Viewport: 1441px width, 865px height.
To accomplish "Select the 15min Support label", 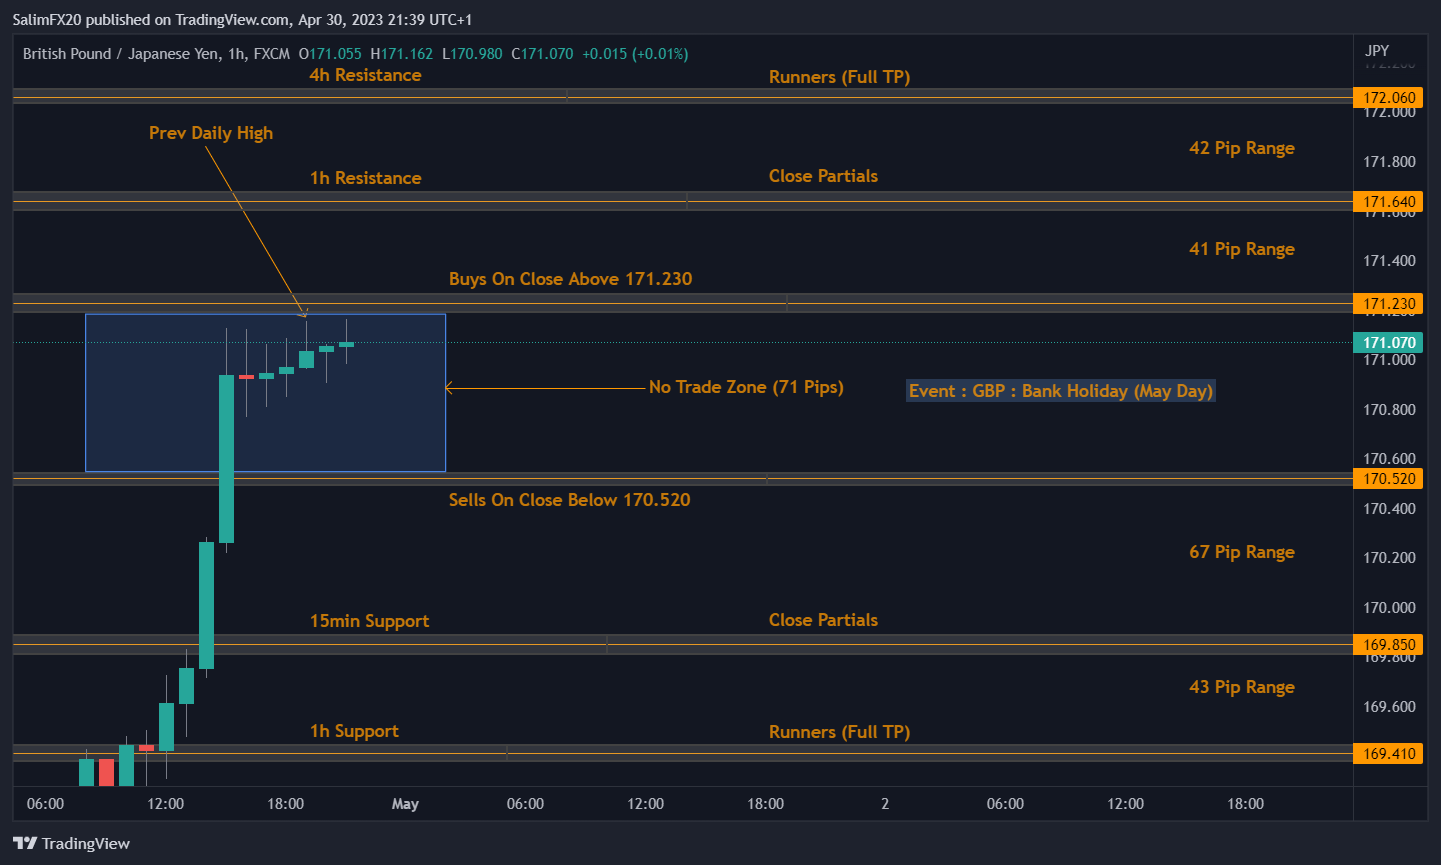I will pos(369,621).
